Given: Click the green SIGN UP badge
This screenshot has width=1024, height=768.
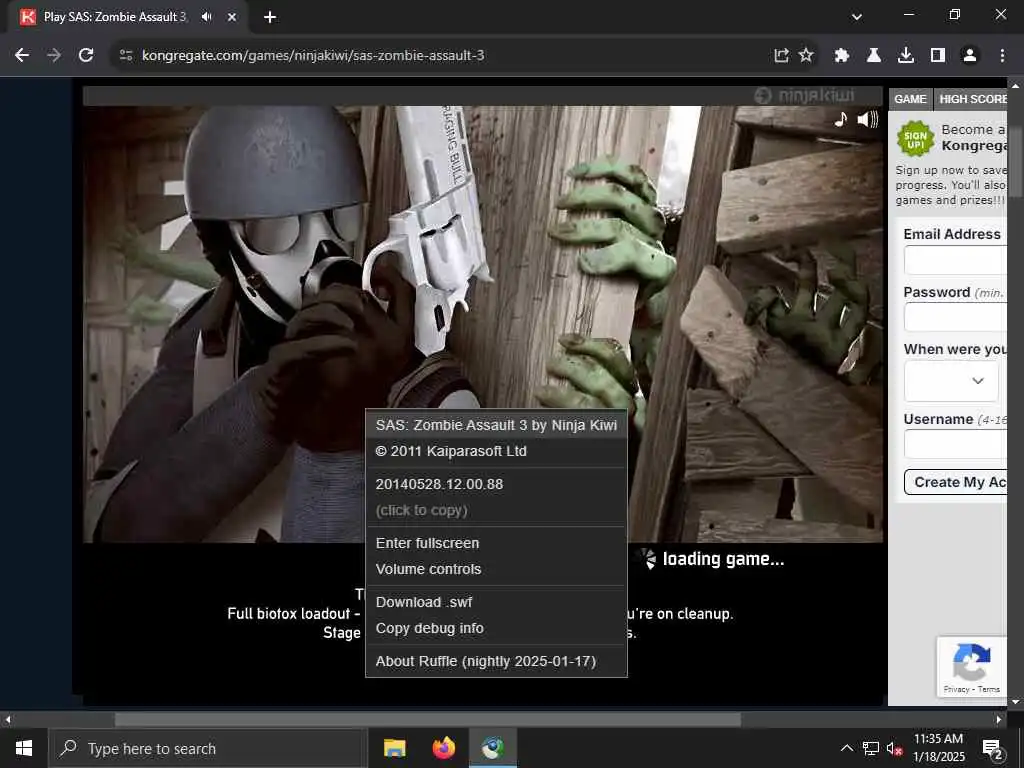Looking at the screenshot, I should [x=915, y=138].
